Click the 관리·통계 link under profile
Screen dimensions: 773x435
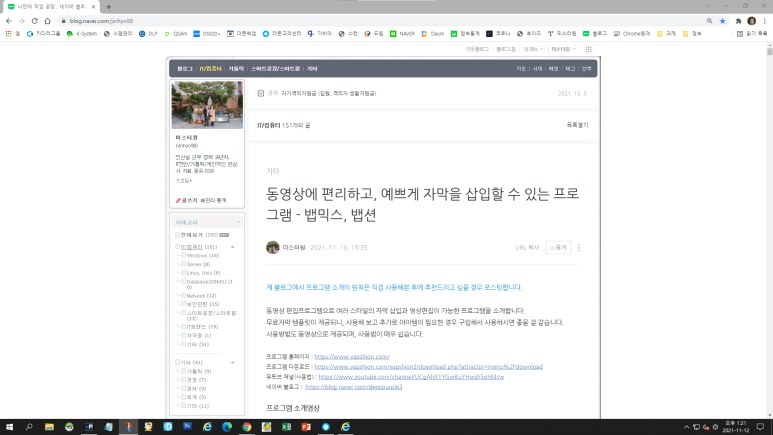[x=213, y=200]
